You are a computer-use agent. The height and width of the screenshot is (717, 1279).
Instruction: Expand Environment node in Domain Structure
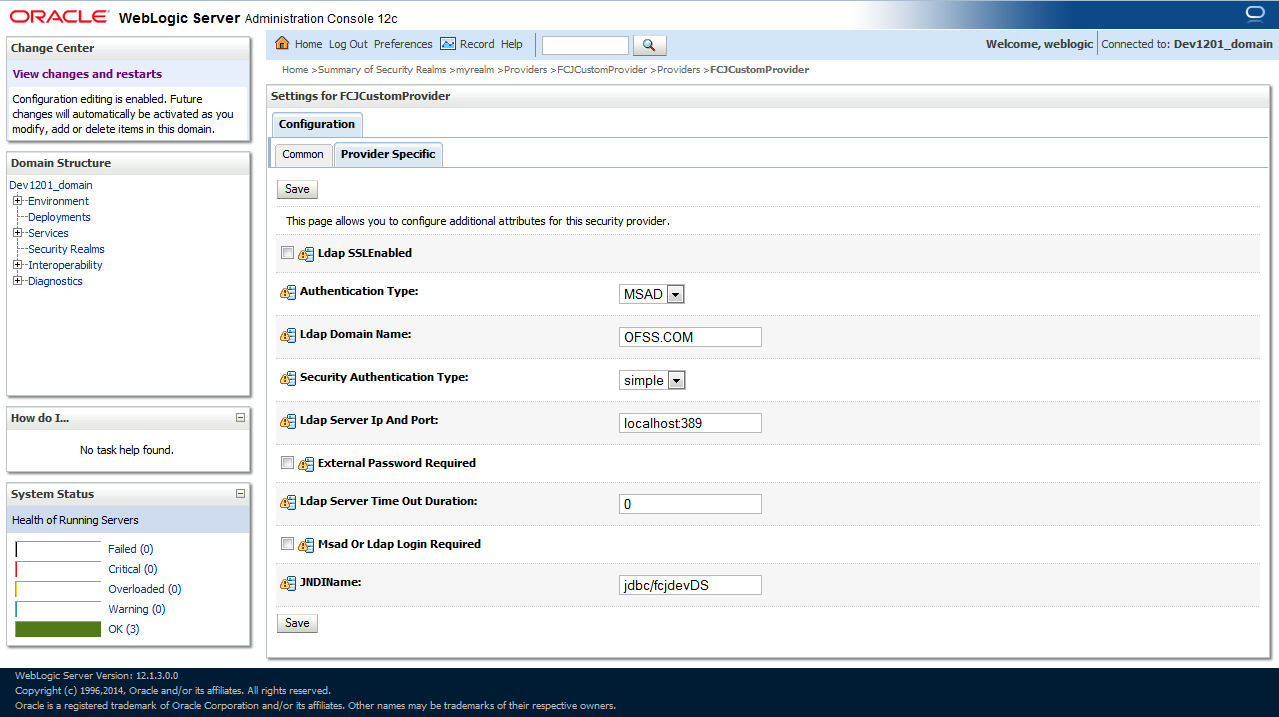point(18,201)
